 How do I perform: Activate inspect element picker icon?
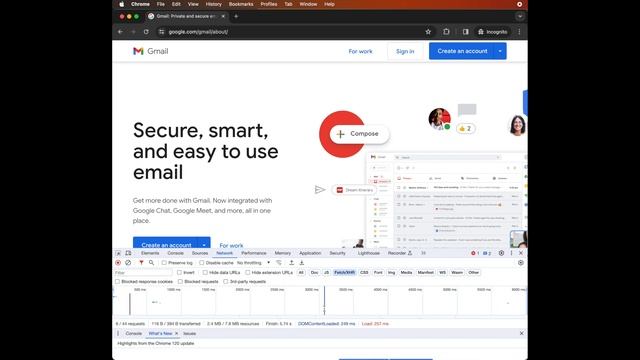[118, 253]
